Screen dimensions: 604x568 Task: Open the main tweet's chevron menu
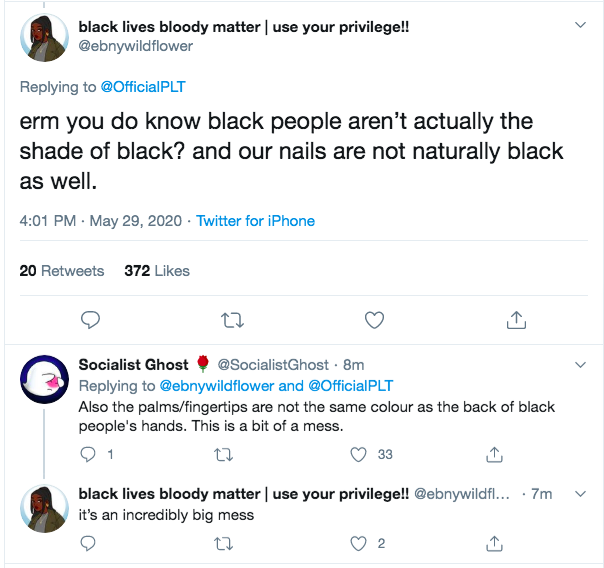580,25
